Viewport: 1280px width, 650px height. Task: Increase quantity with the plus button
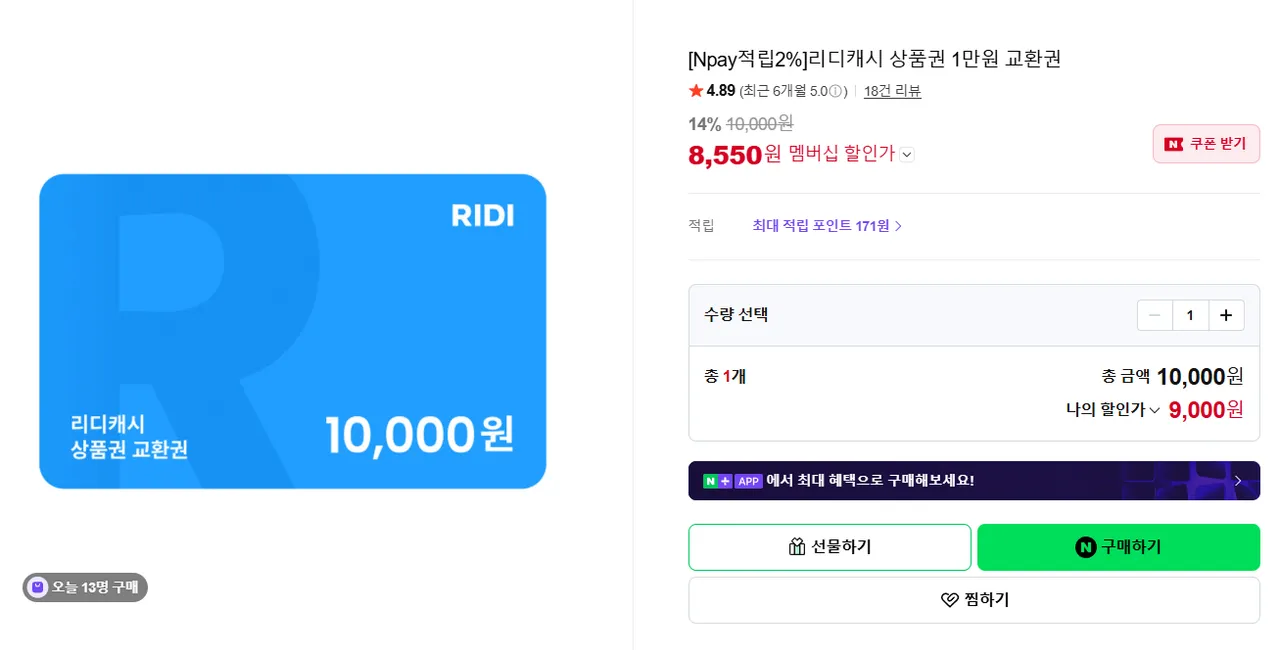1226,315
